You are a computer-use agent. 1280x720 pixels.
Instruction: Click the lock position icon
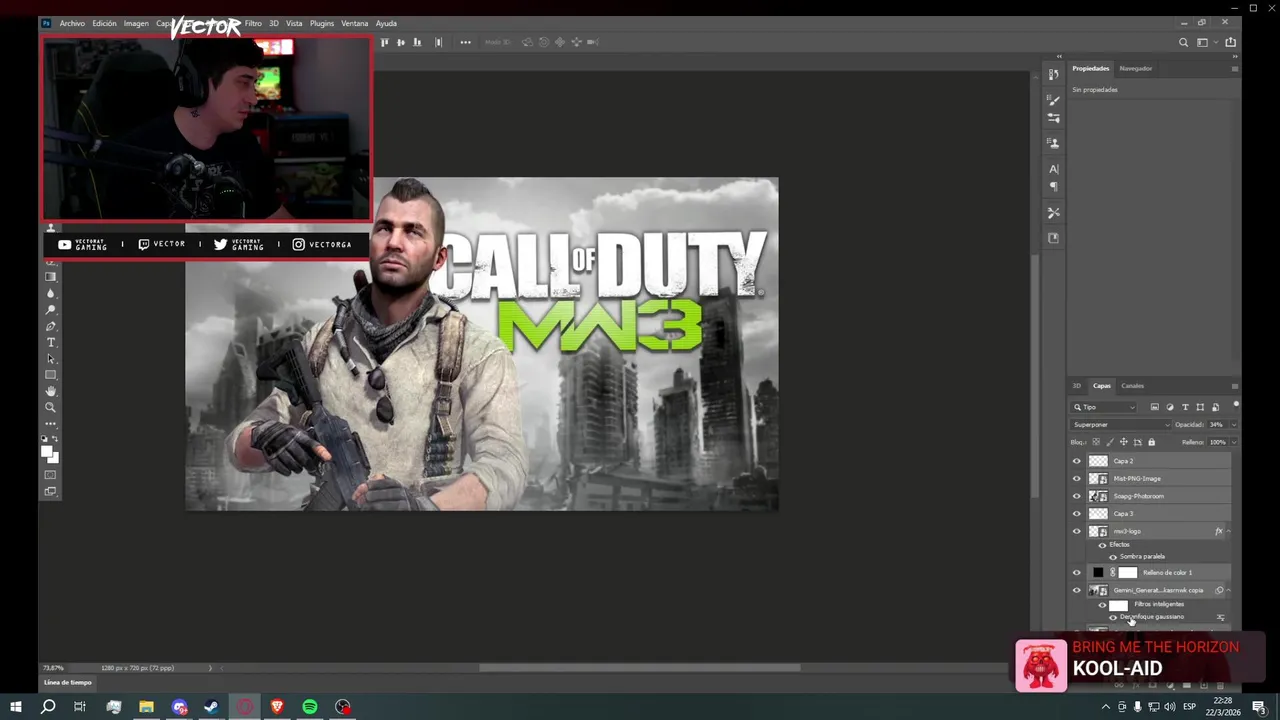(x=1123, y=442)
